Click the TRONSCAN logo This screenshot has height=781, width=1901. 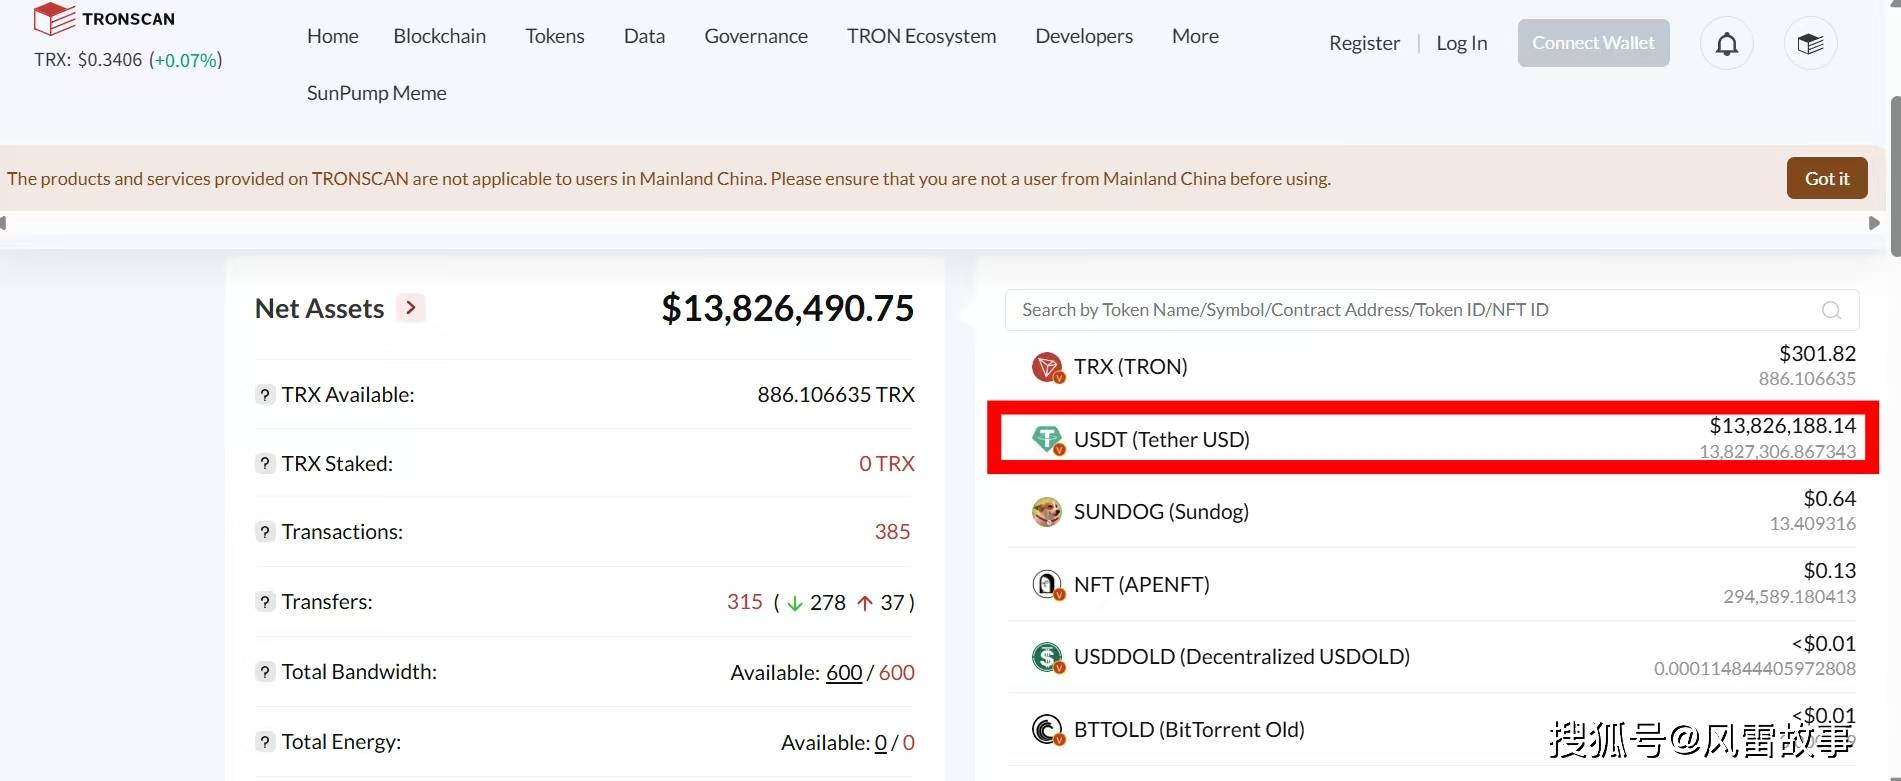click(x=104, y=18)
